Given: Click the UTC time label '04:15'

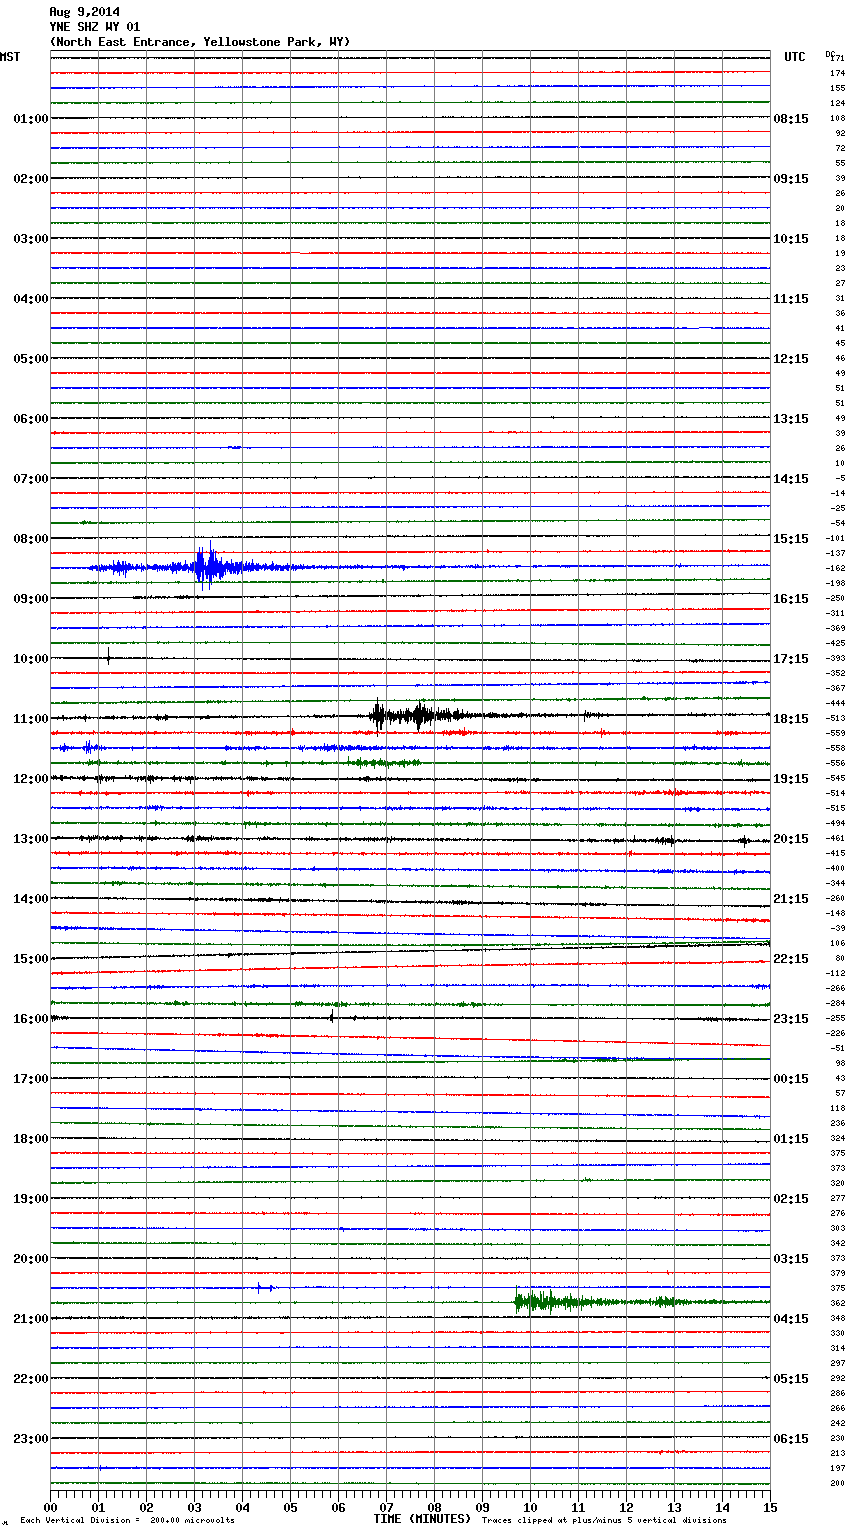Looking at the screenshot, I should click(x=791, y=1319).
